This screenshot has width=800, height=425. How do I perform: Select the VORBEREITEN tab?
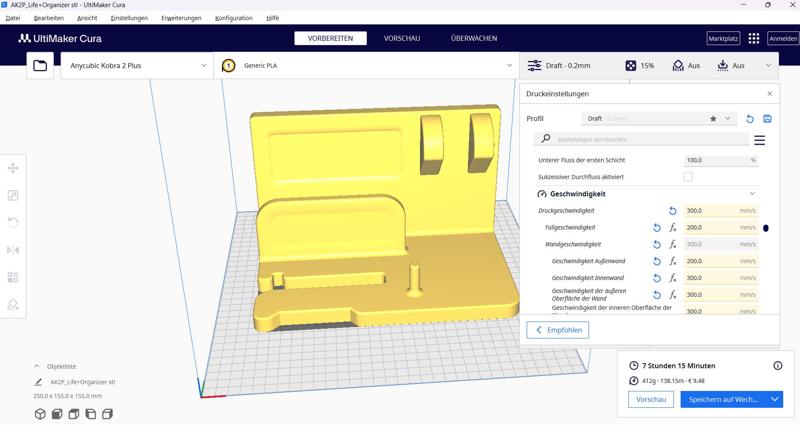coord(331,38)
